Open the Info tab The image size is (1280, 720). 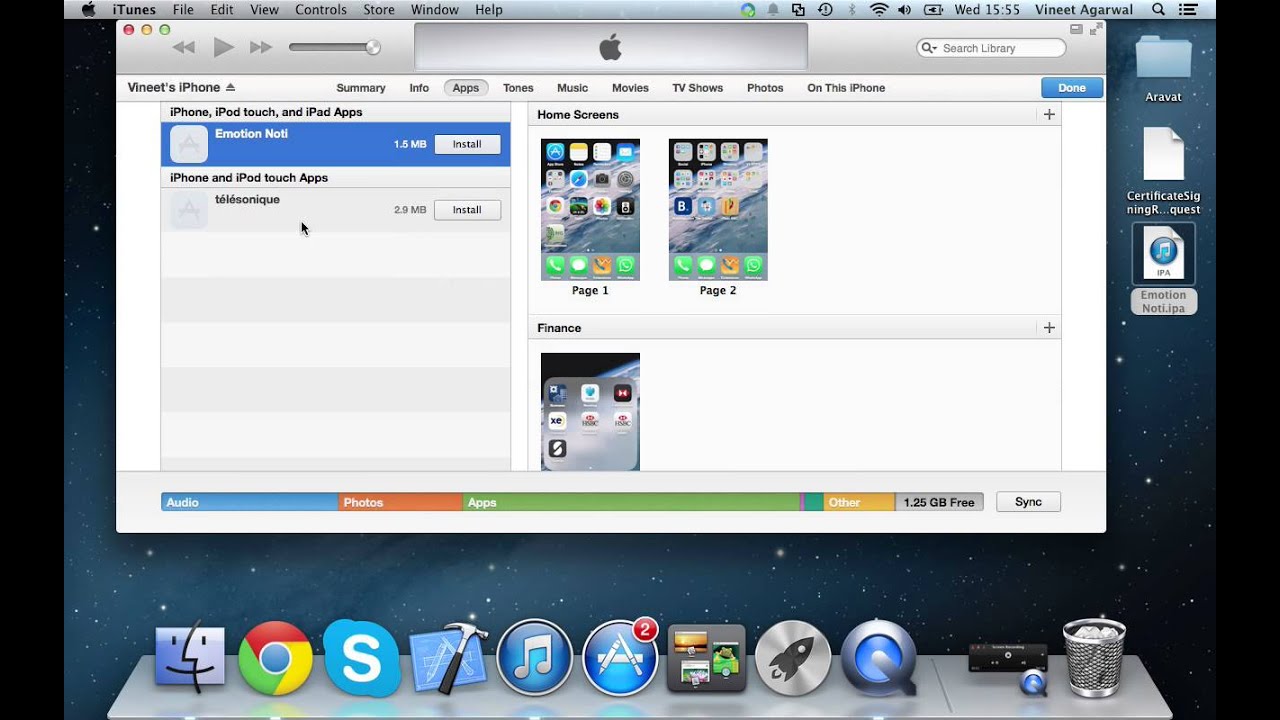[419, 88]
